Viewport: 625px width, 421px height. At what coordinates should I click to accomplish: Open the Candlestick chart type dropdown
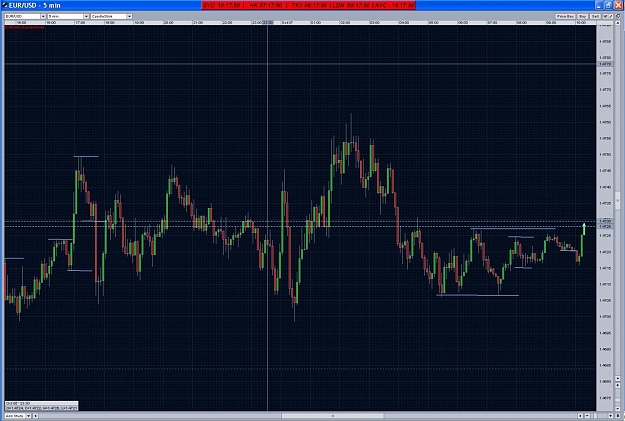111,16
